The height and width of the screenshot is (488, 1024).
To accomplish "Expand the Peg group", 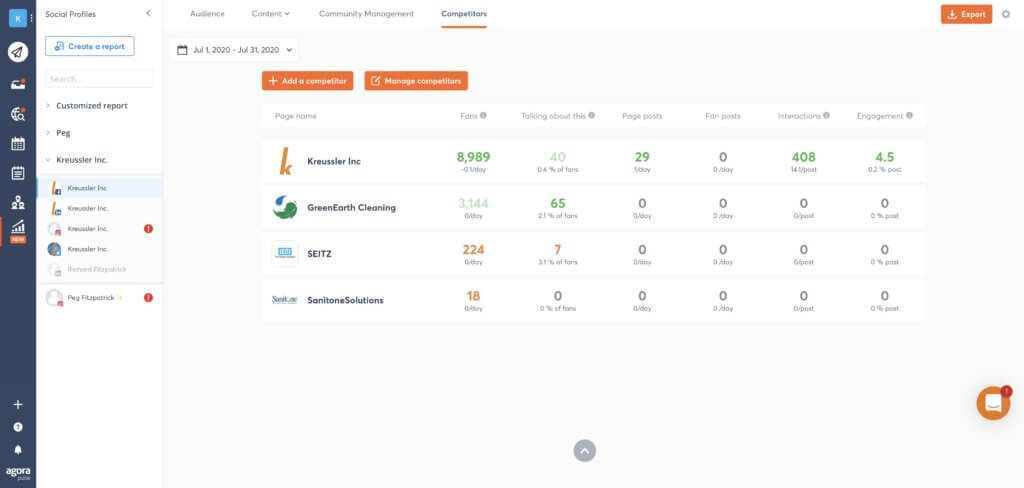I will [x=48, y=133].
